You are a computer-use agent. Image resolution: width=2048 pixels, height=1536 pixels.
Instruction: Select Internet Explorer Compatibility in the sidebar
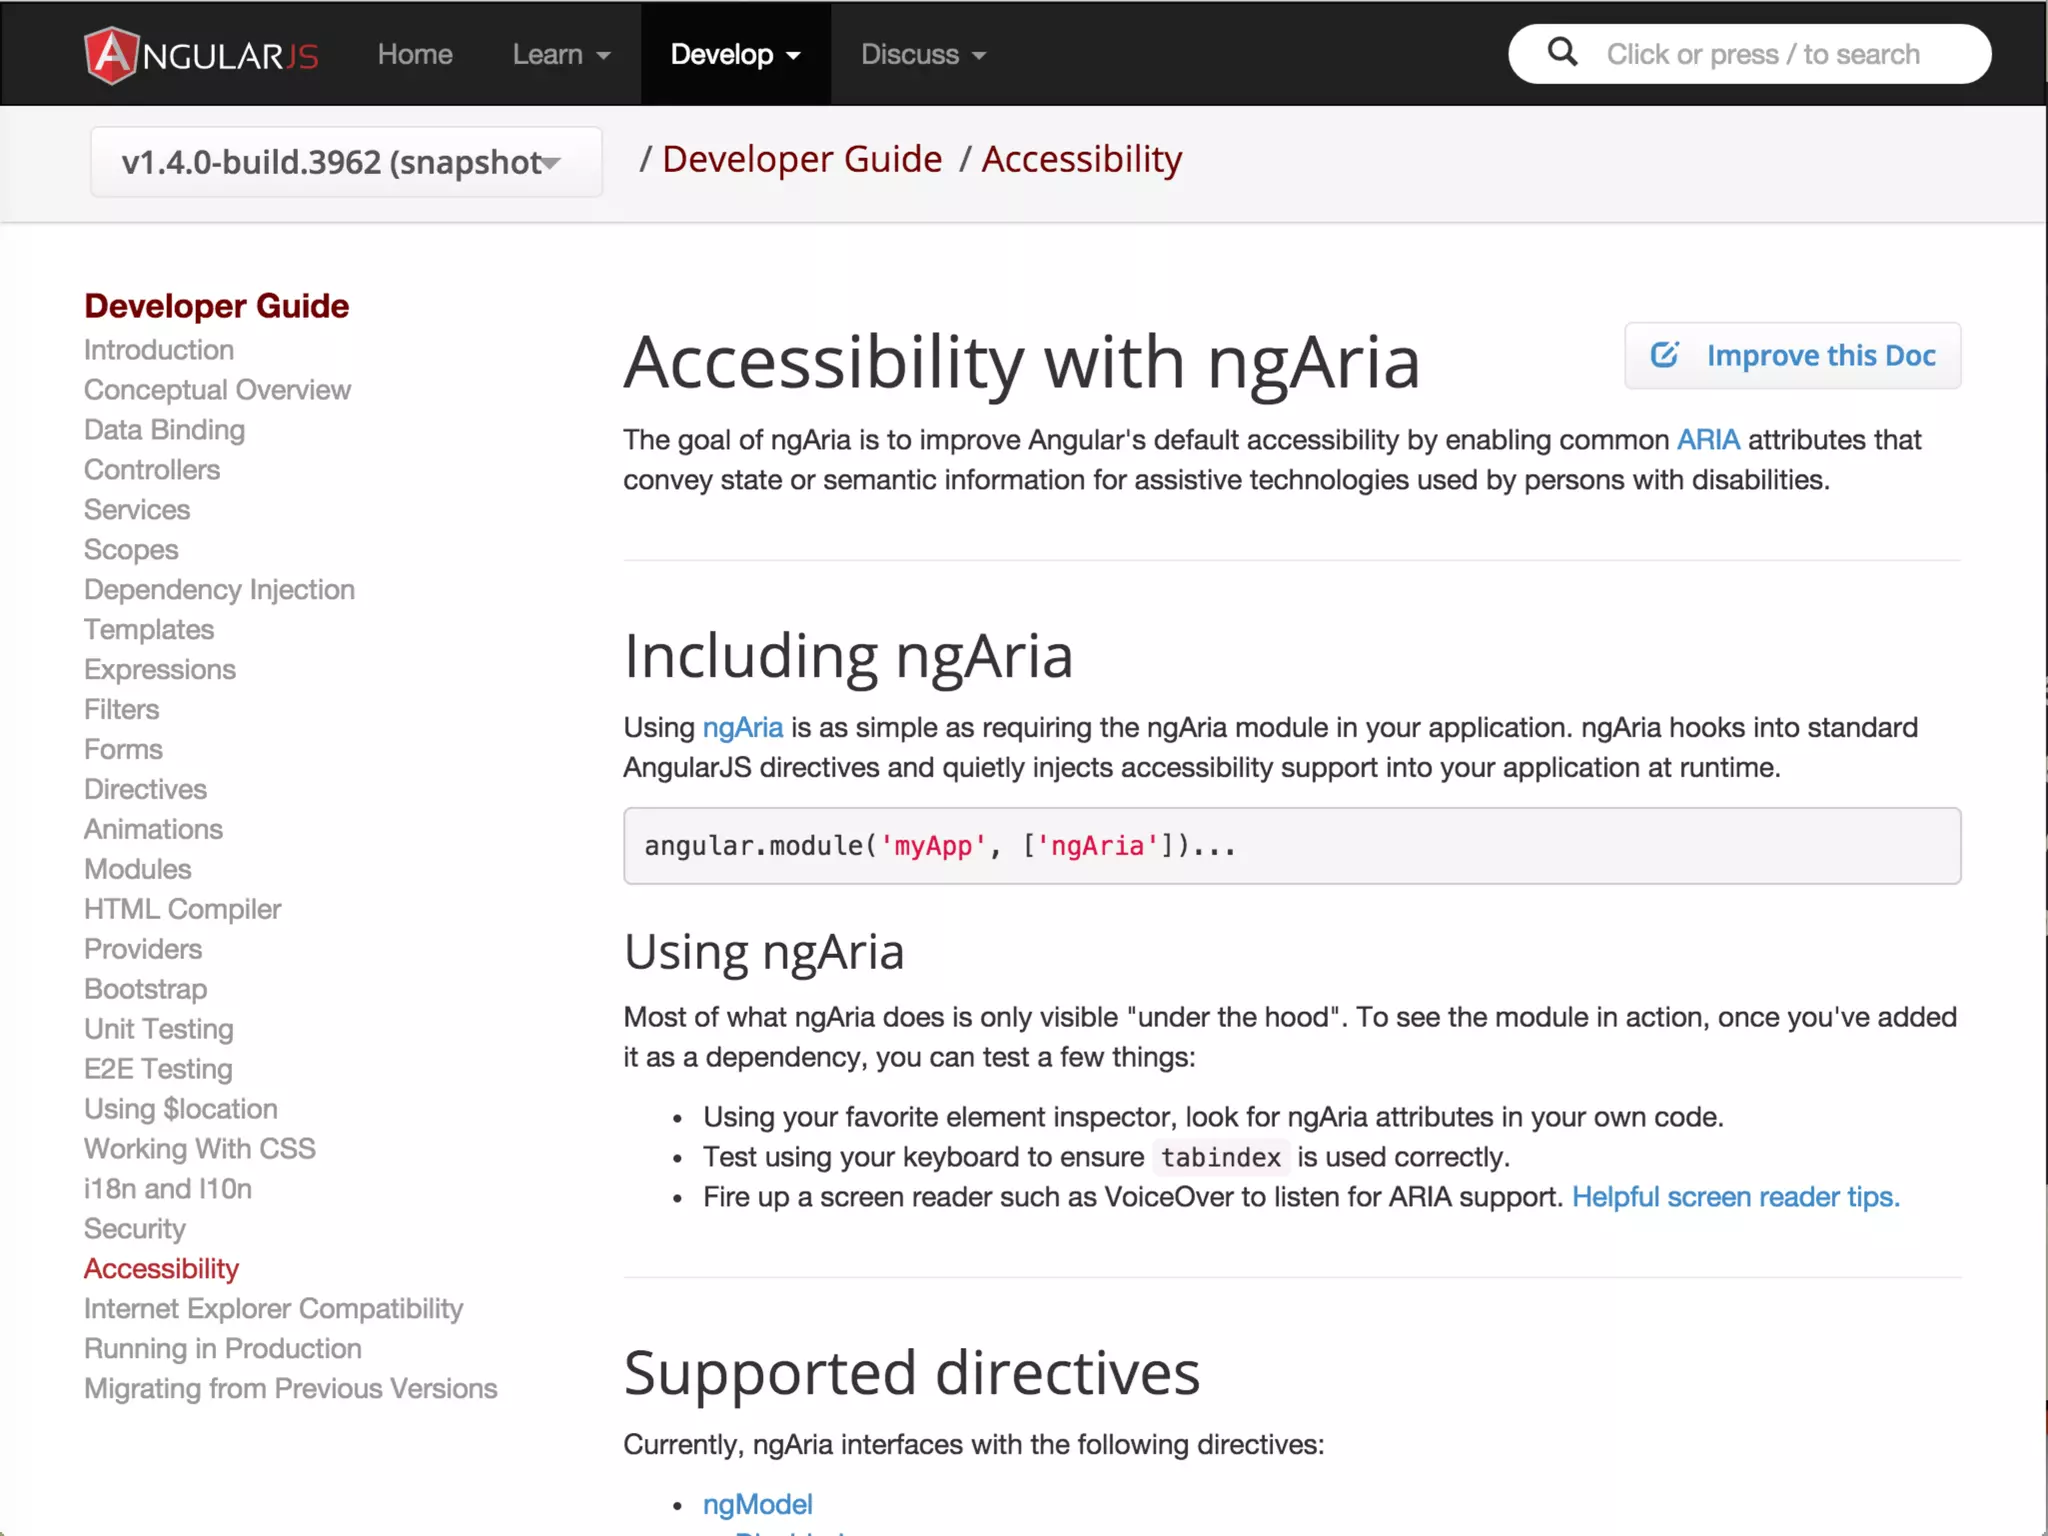pos(273,1309)
